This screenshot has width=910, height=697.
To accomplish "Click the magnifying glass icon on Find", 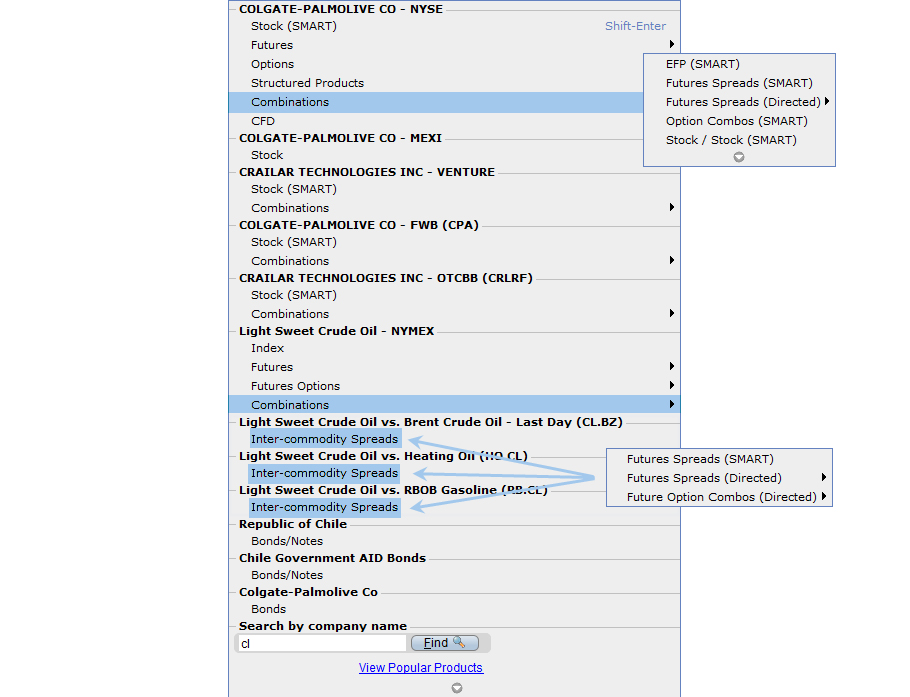I will coord(458,642).
